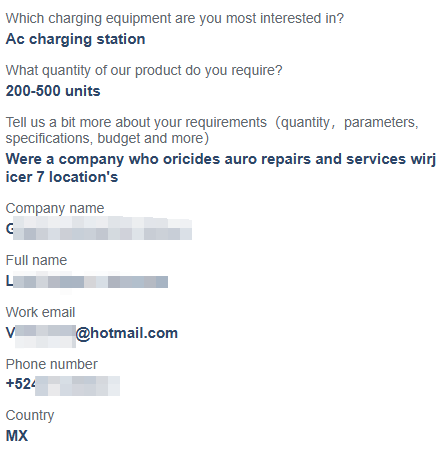Select the MX country value
441x468 pixels.
pos(17,436)
